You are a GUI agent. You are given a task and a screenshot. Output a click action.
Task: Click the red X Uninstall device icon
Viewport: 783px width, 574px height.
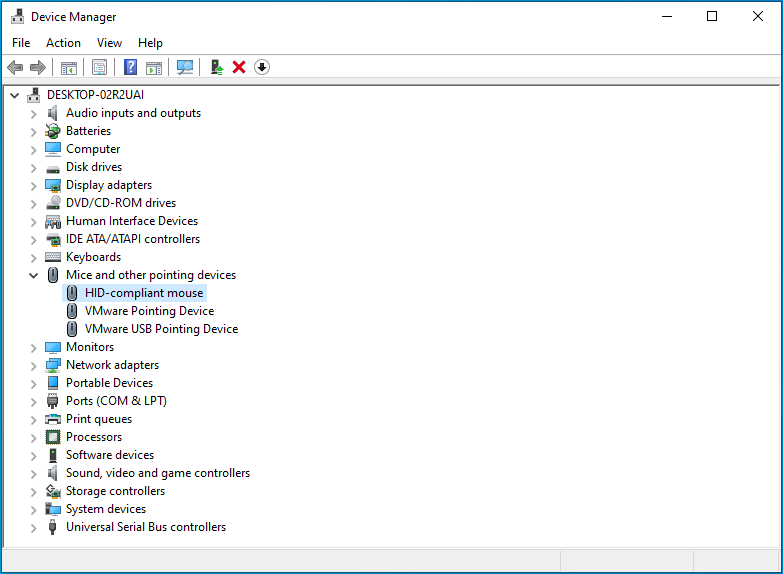click(x=239, y=67)
